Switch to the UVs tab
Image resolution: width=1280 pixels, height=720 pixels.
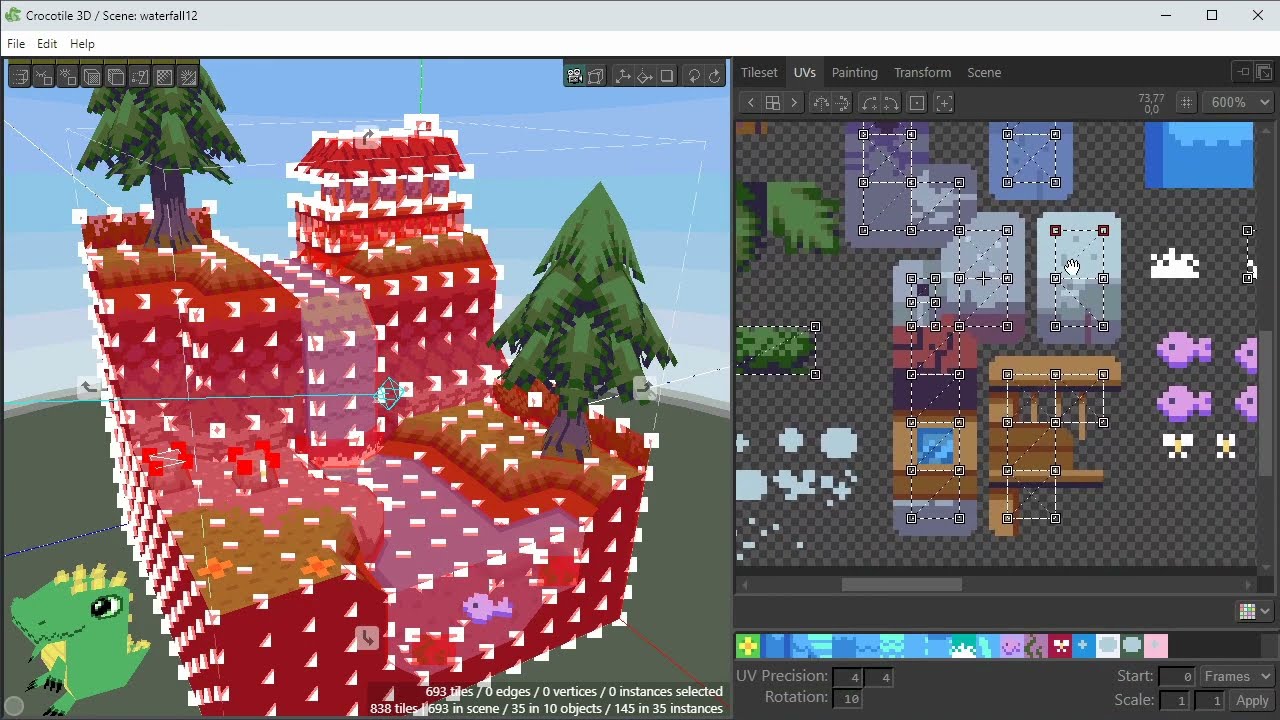point(805,72)
